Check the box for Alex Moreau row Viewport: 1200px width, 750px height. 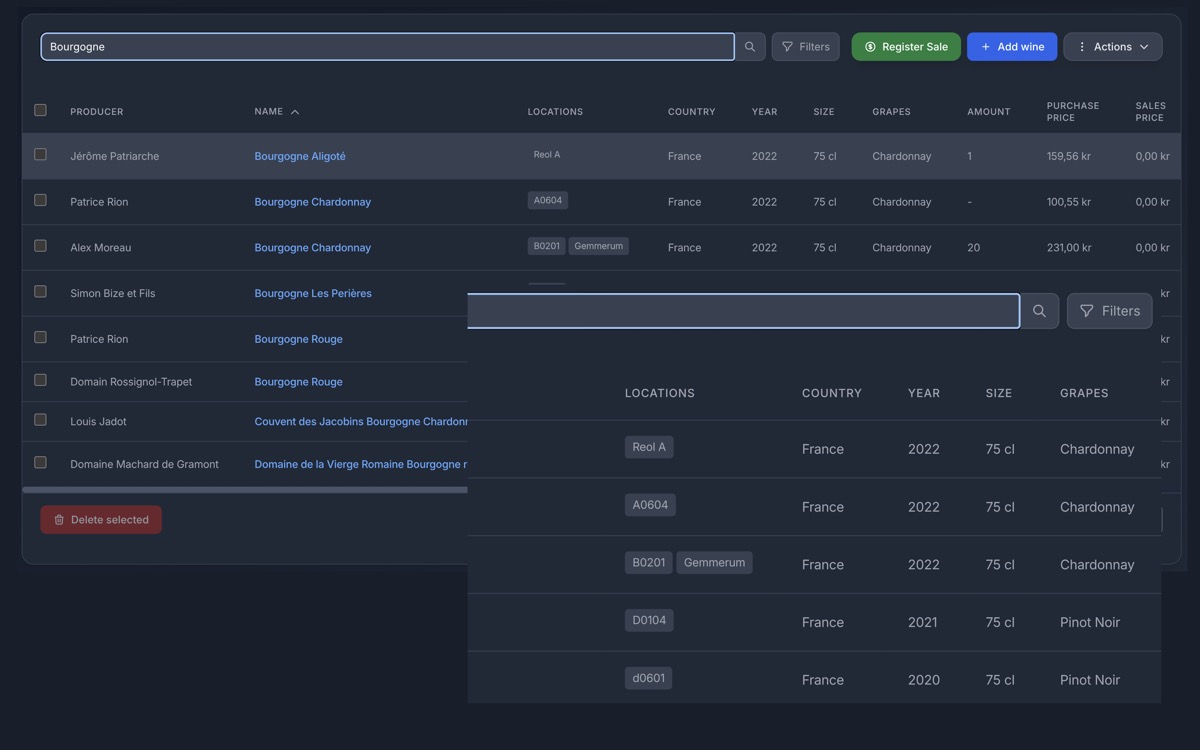pyautogui.click(x=40, y=246)
